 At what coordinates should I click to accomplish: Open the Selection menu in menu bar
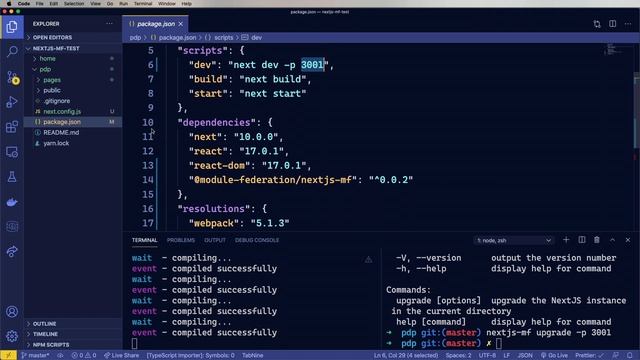74,4
